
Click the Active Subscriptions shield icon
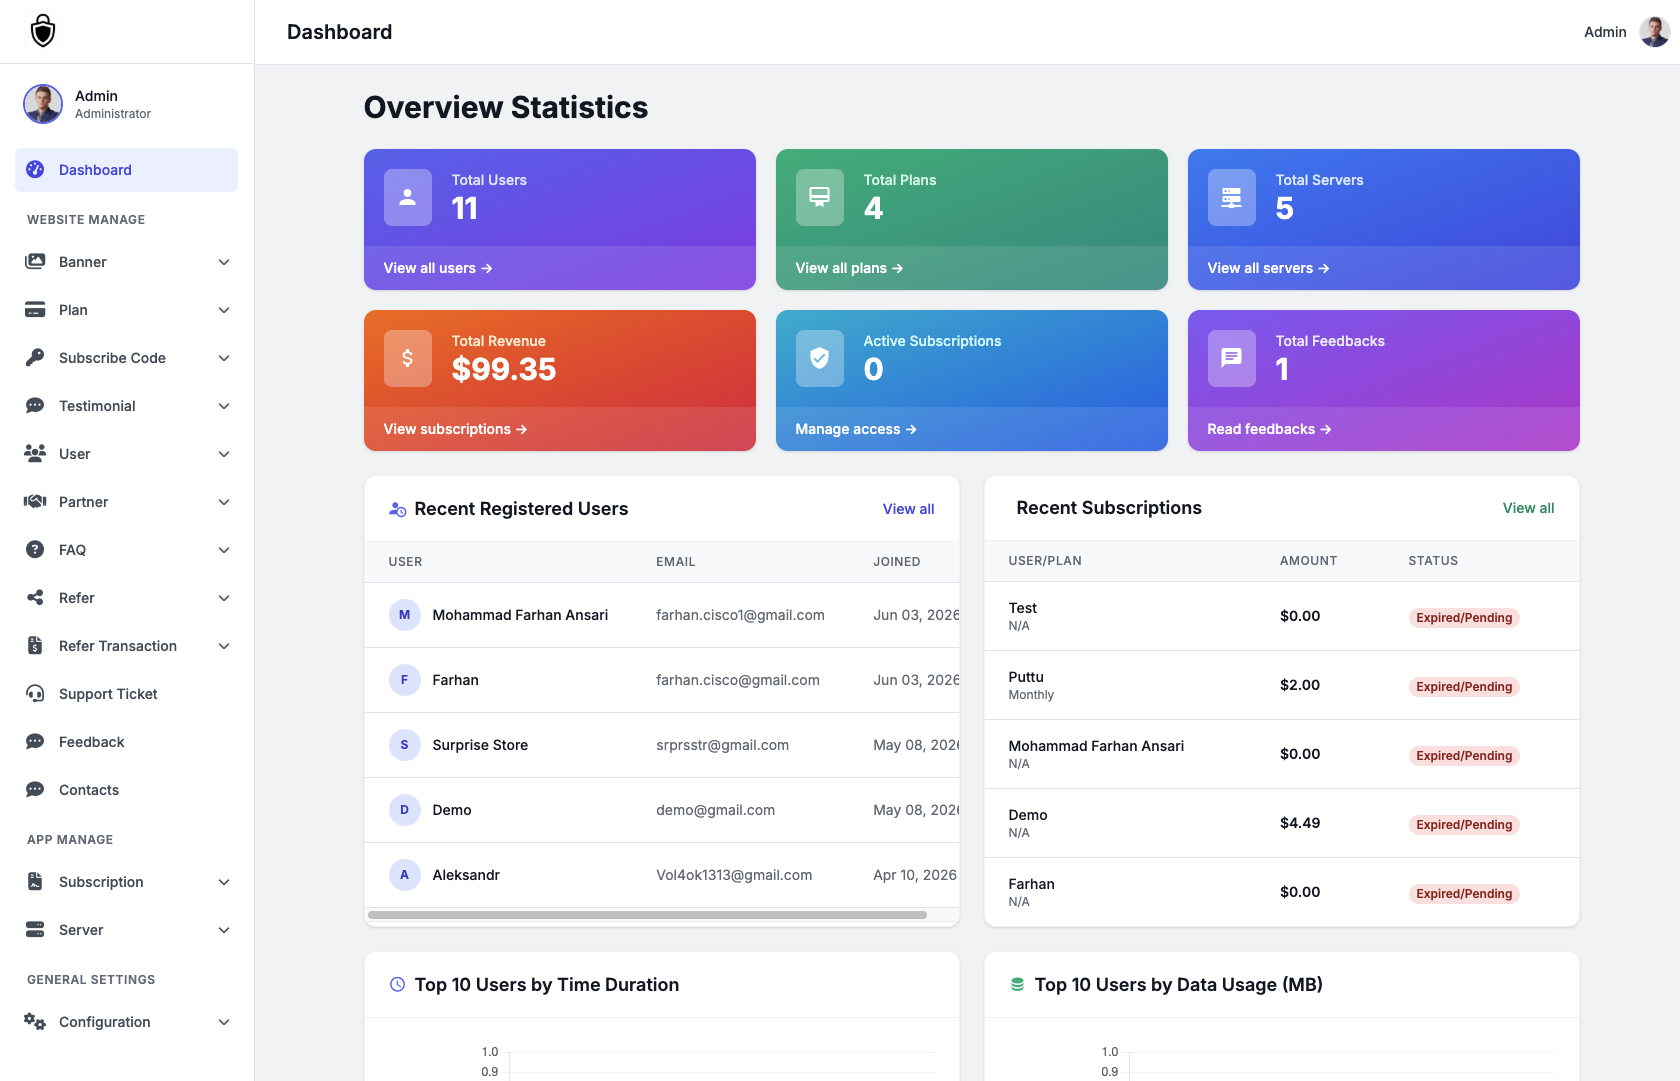point(820,359)
